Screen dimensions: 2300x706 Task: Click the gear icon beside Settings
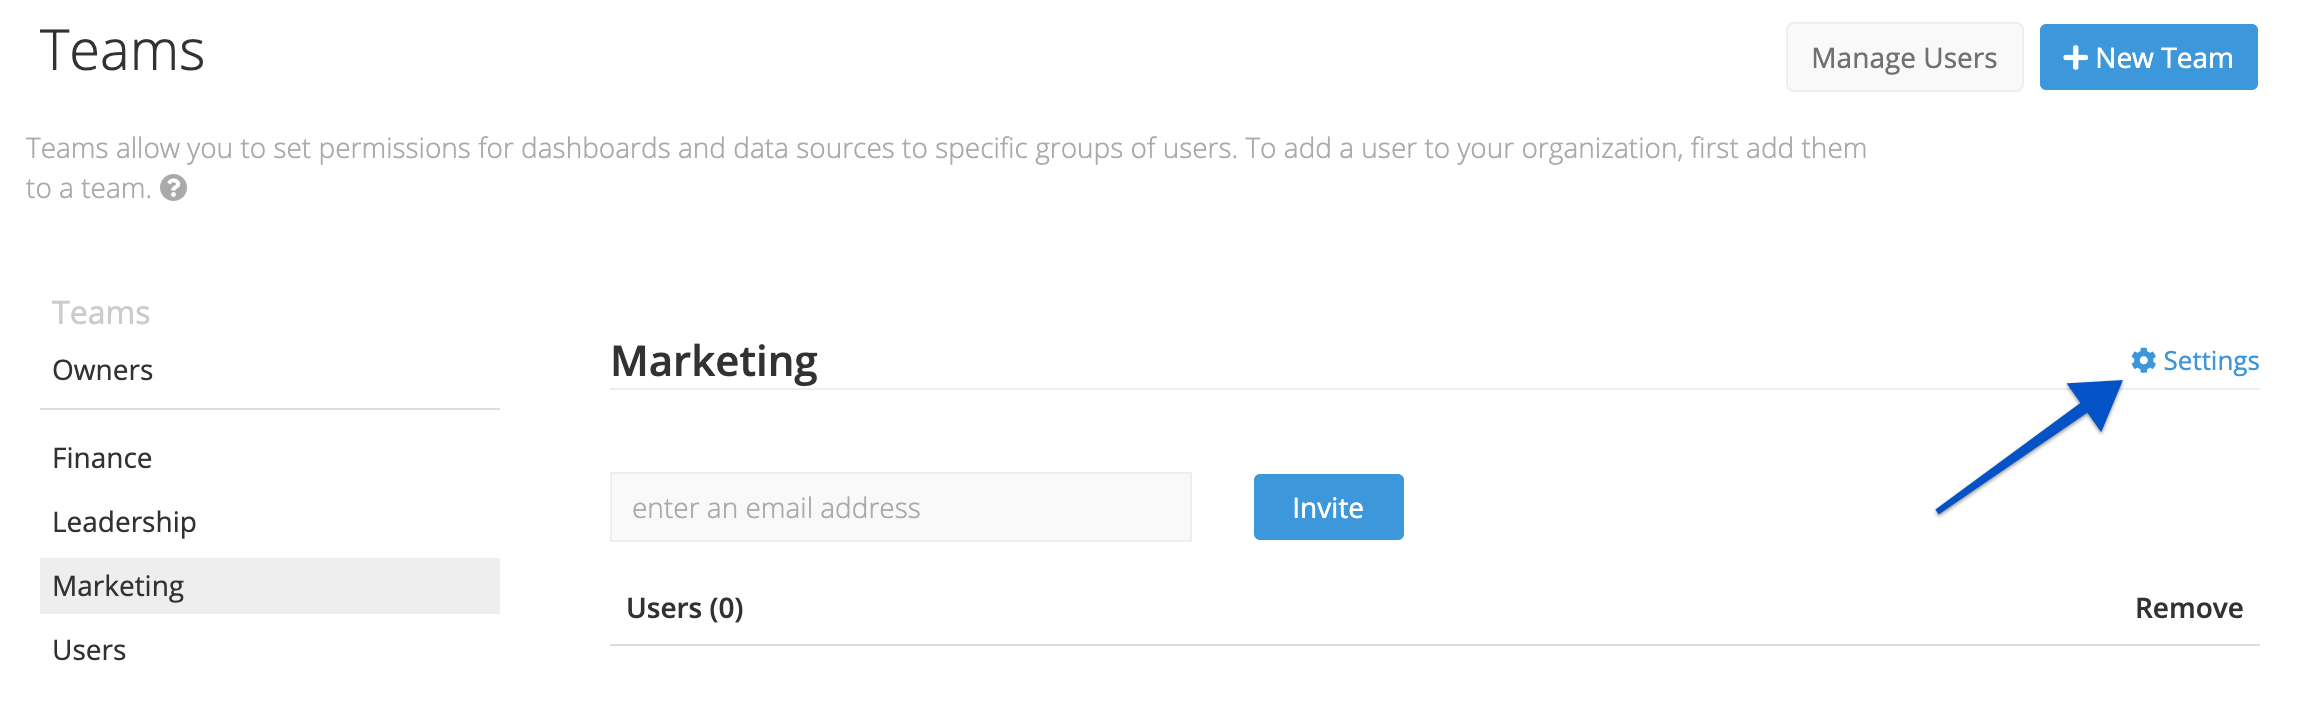click(2143, 360)
